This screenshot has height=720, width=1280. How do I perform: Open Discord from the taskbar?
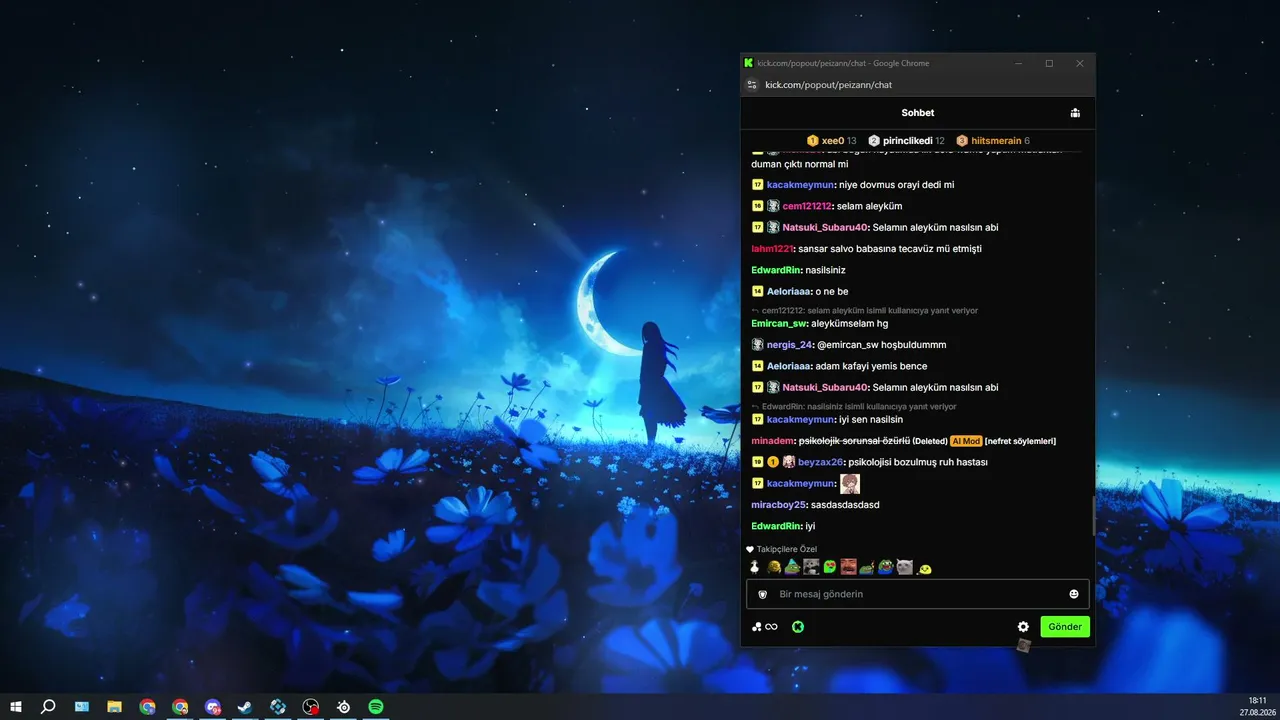[x=213, y=707]
